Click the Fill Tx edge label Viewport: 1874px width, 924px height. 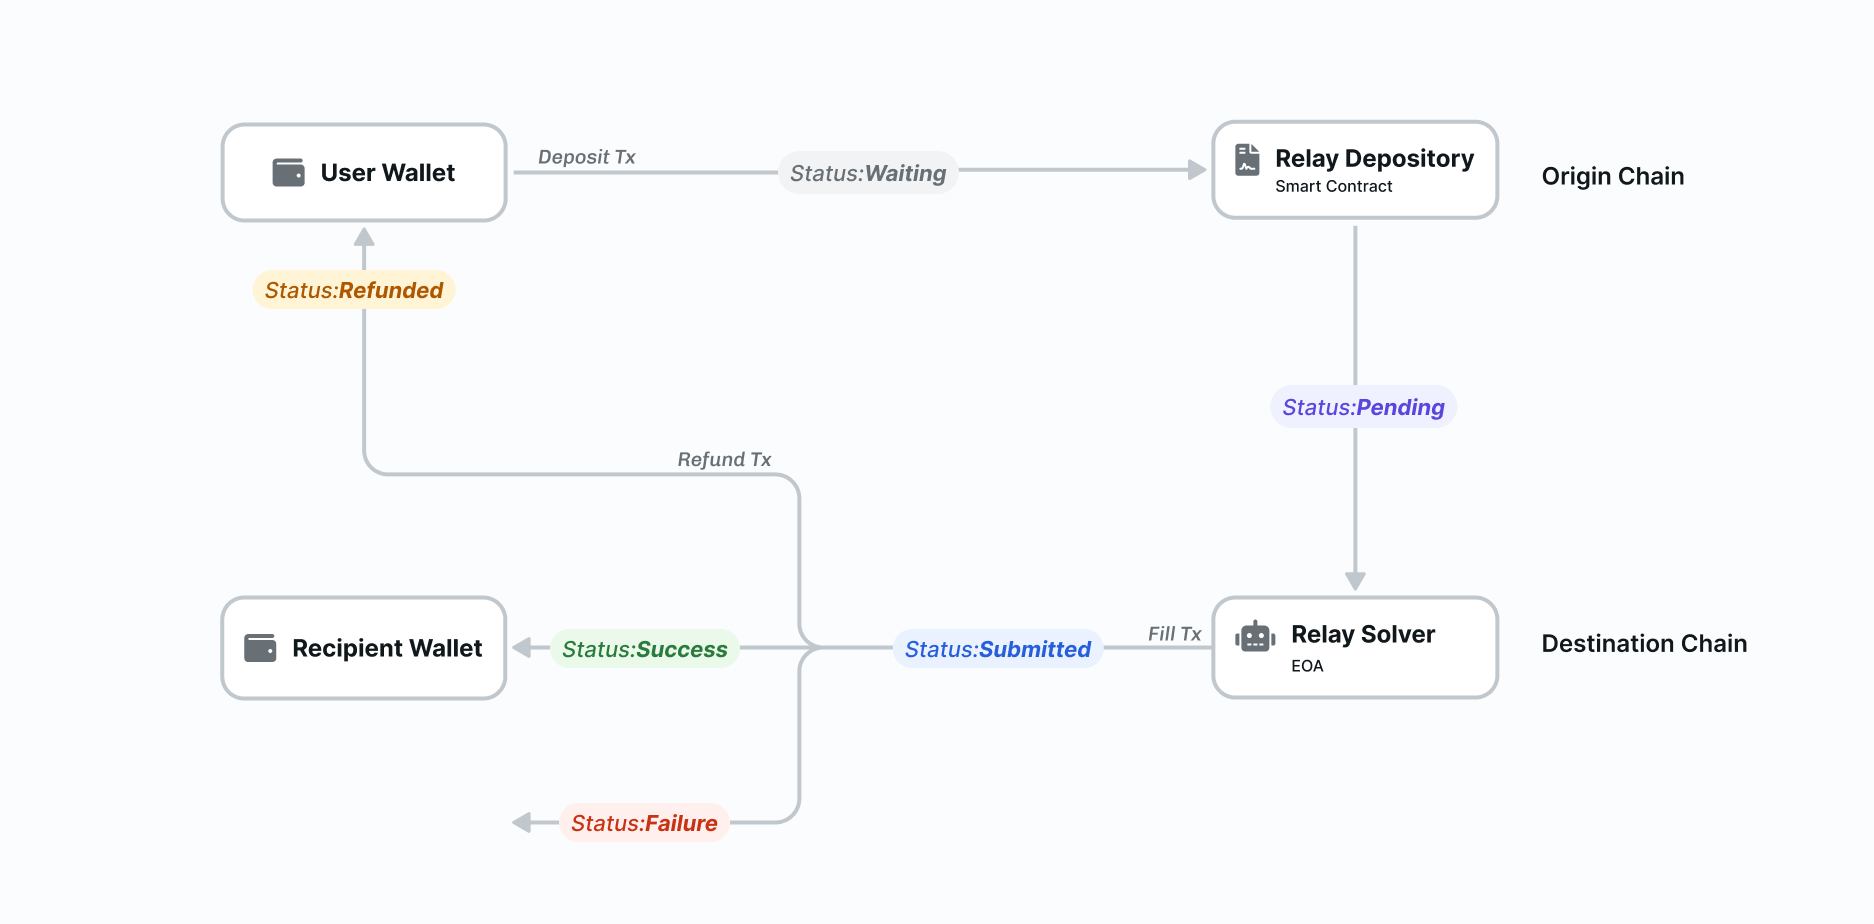(1174, 633)
